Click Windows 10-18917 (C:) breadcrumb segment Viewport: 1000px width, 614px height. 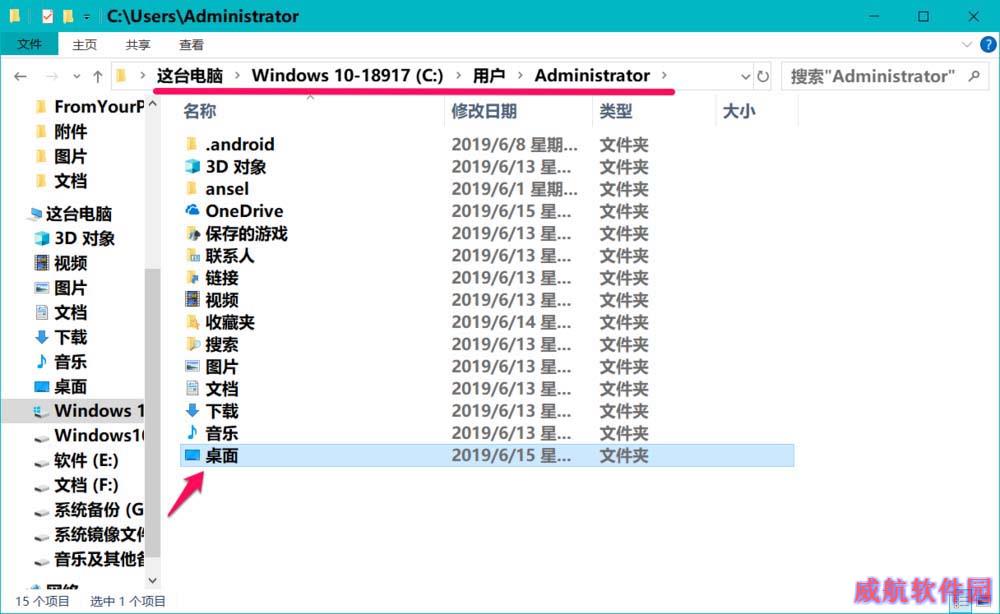347,75
